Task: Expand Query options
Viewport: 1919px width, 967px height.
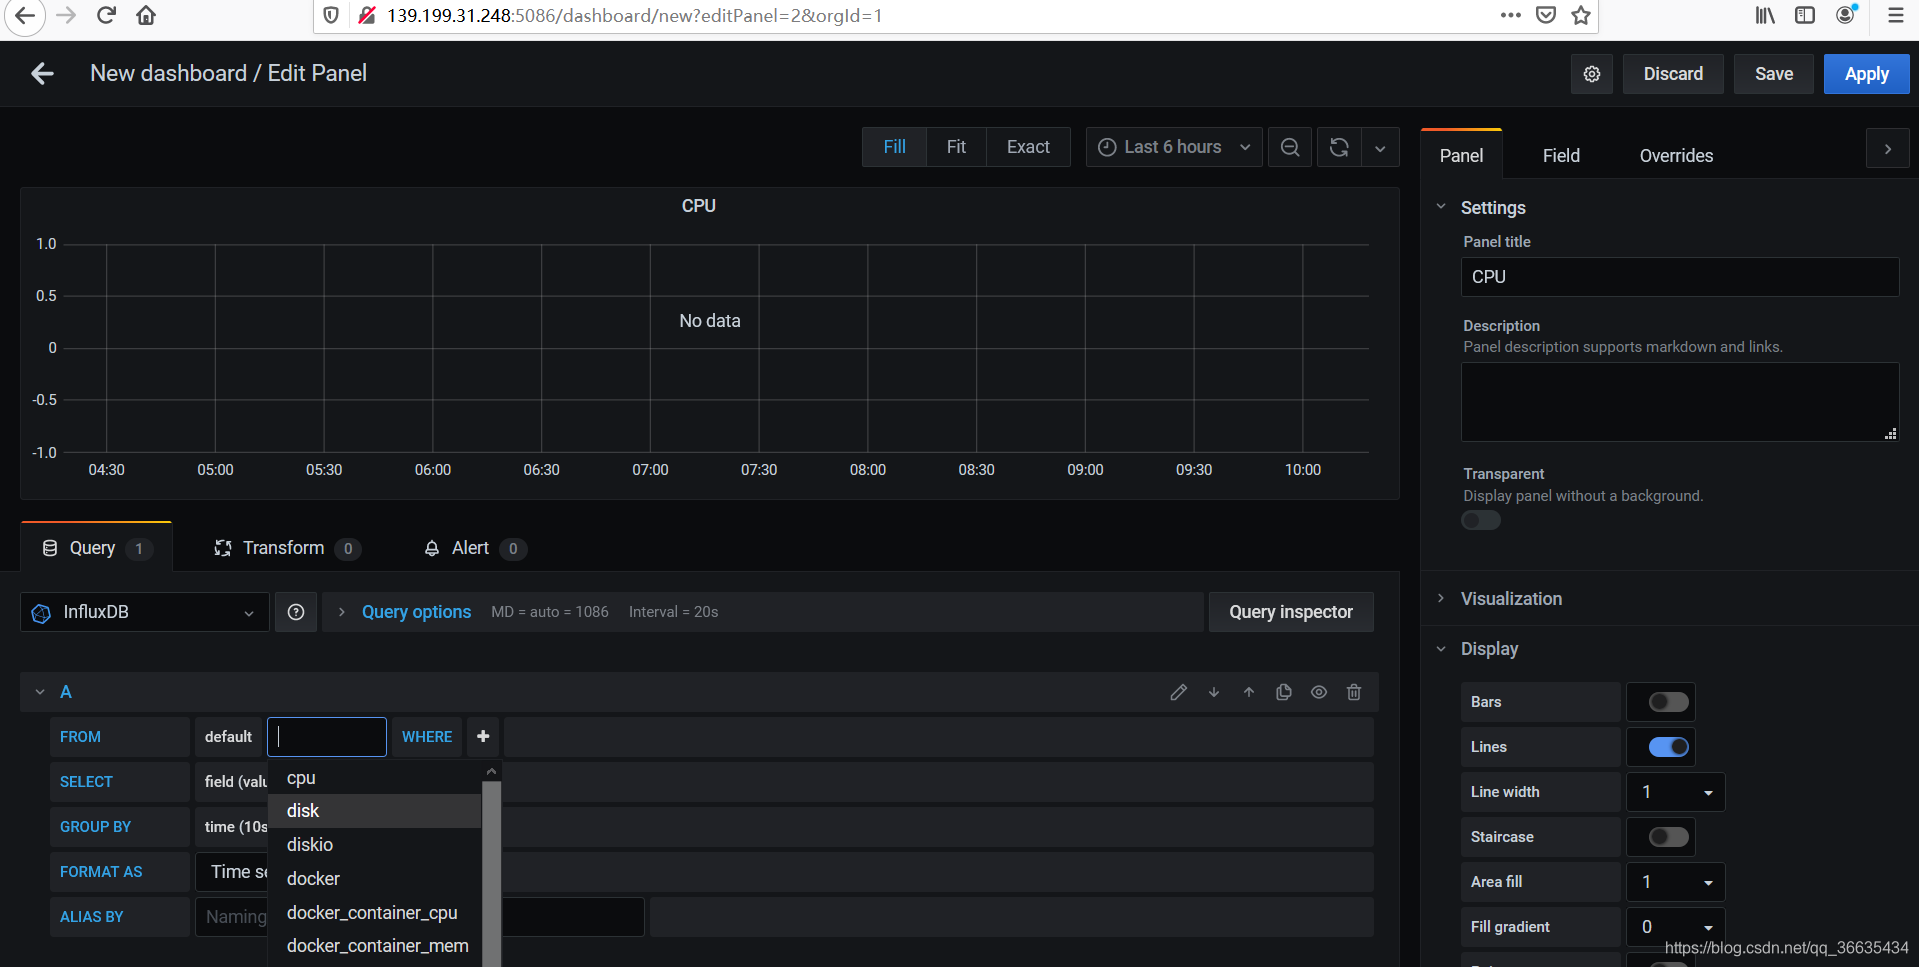Action: 416,612
